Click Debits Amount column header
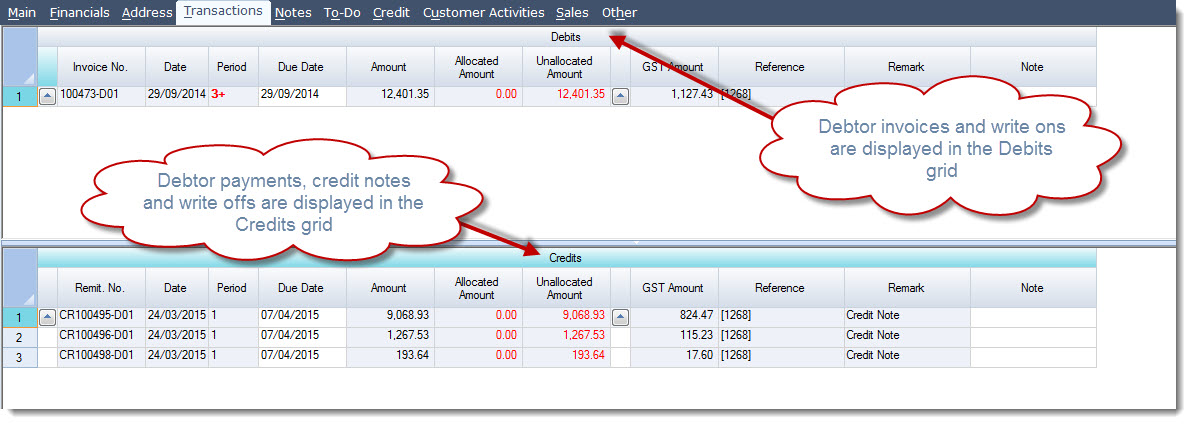This screenshot has width=1191, height=424. tap(390, 67)
